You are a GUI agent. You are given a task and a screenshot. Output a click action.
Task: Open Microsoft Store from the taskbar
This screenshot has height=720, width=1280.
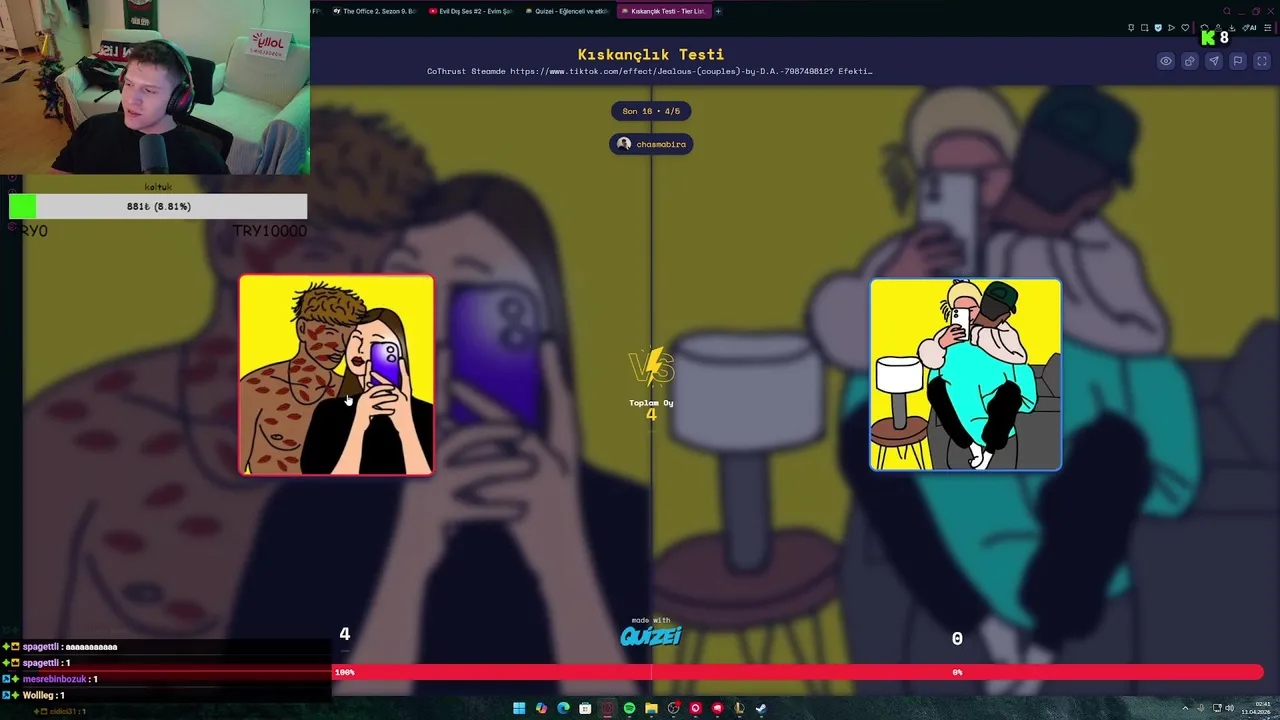[585, 708]
